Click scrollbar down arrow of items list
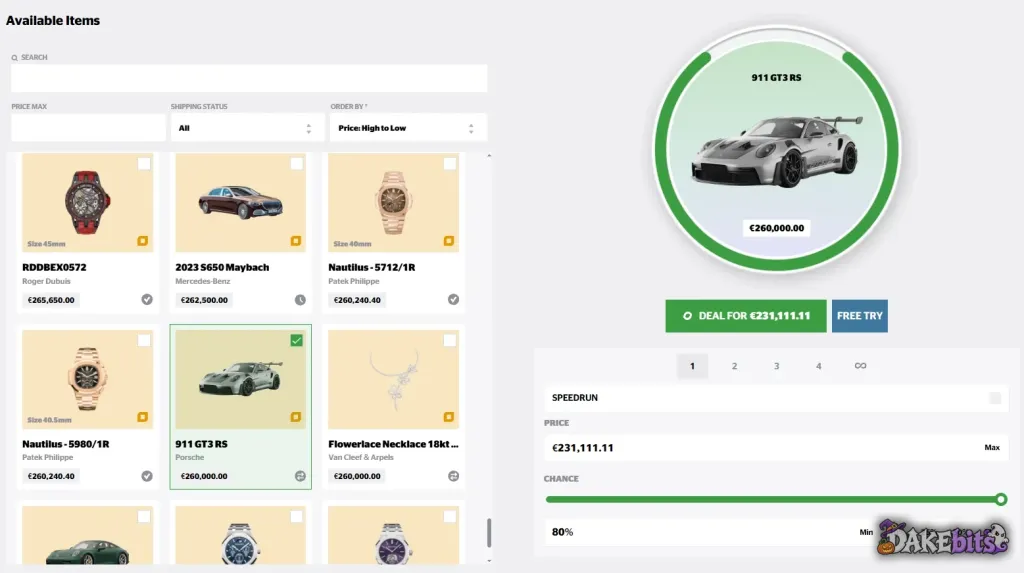The height and width of the screenshot is (573, 1024). tap(489, 561)
